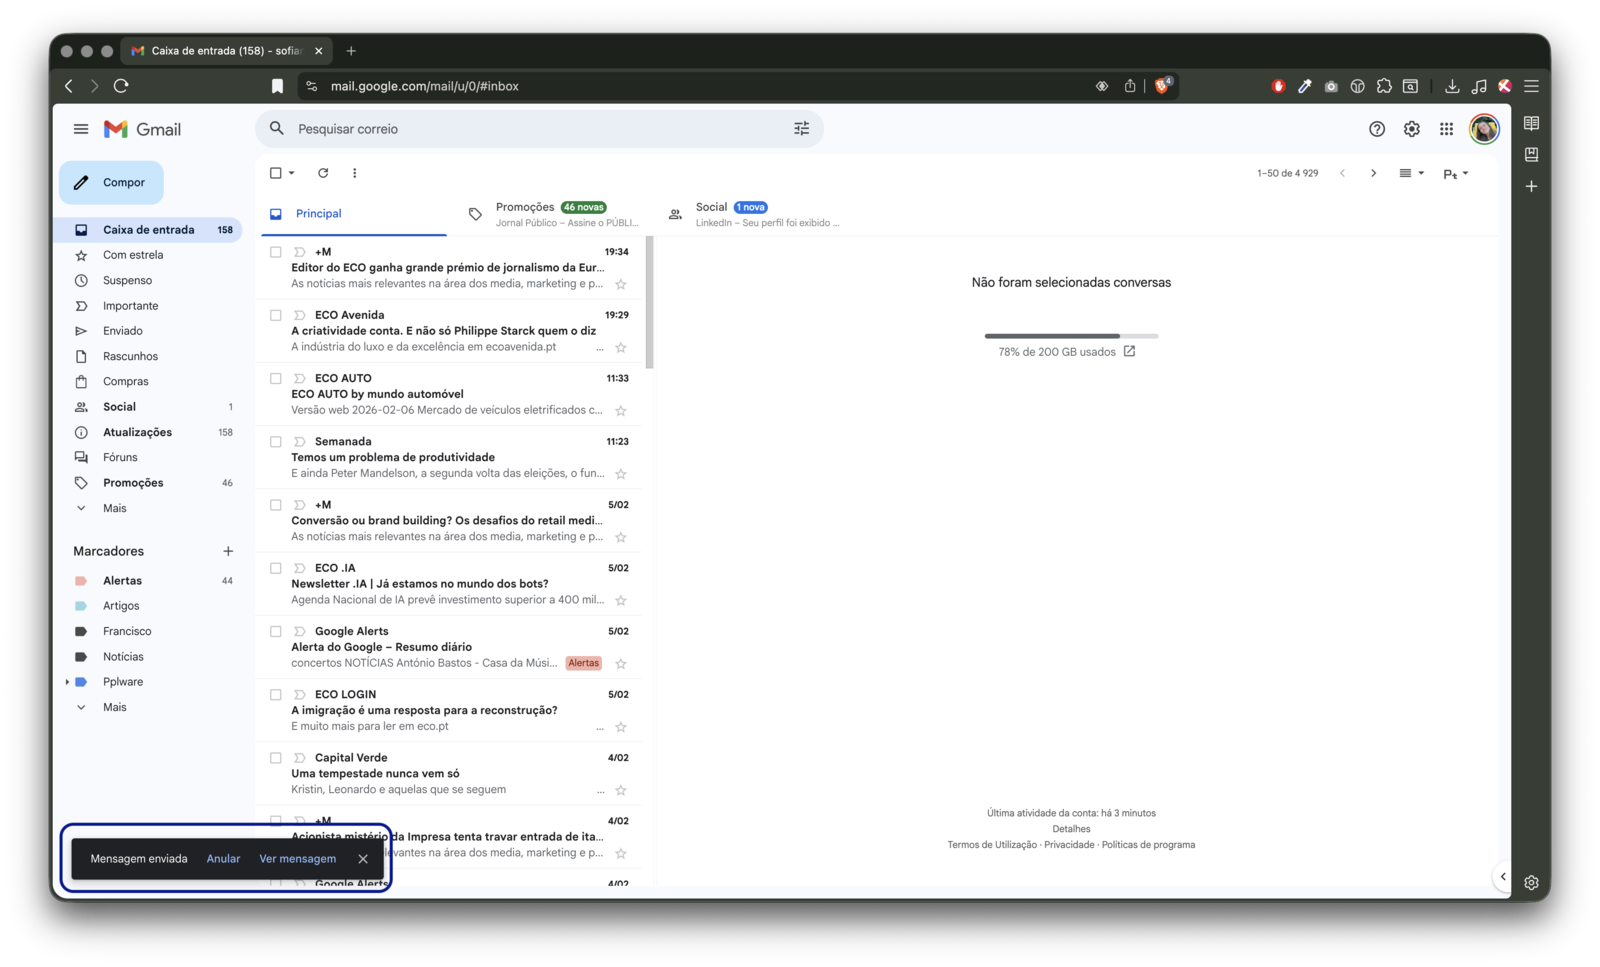Tick checkbox for ECO Avenida email
The image size is (1600, 967).
coord(276,315)
